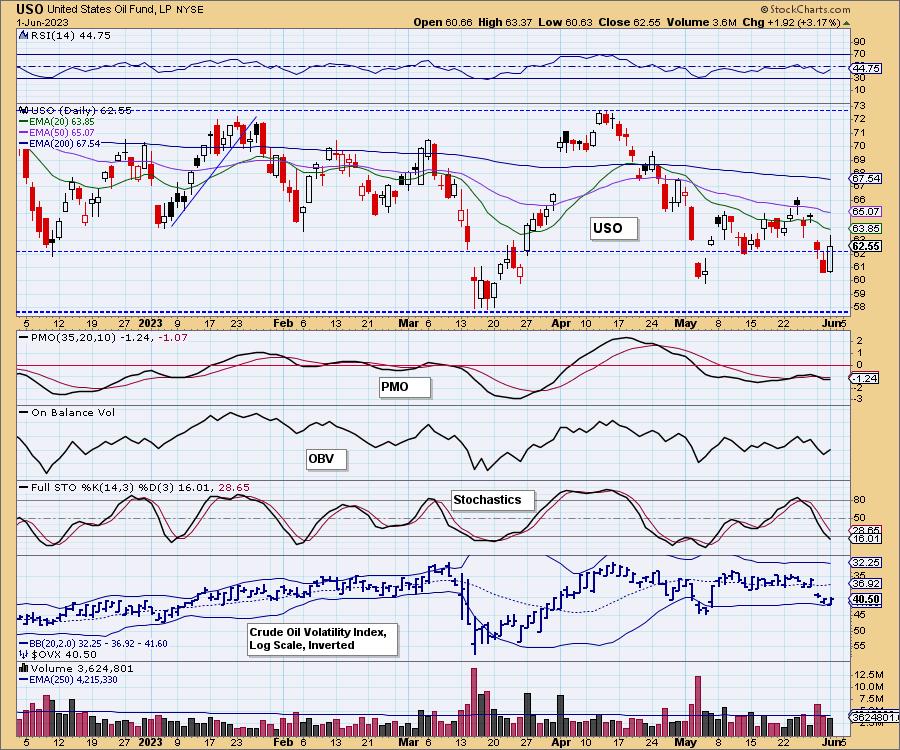
Task: Click the RSI(14) 44.75 panel label
Action: point(71,36)
